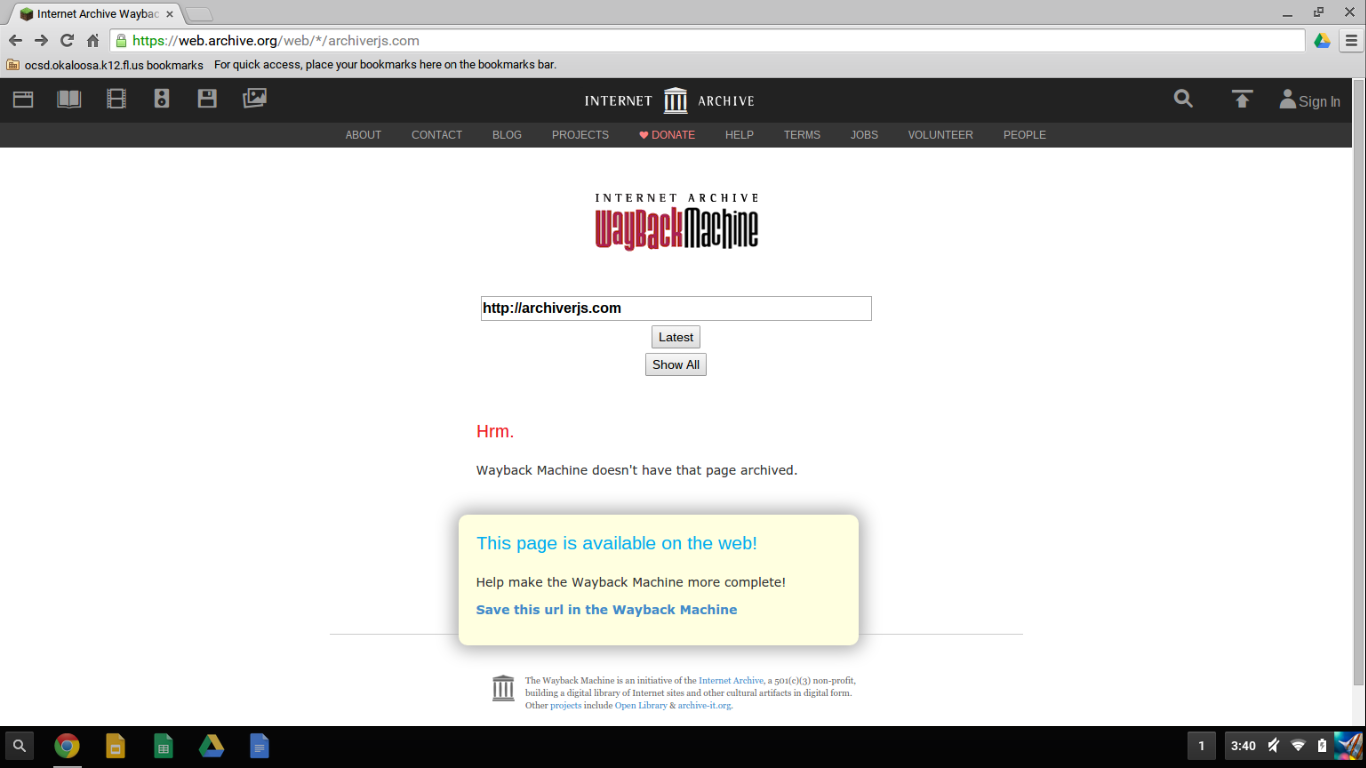
Task: Open the Audio speaker icon
Action: 162,99
